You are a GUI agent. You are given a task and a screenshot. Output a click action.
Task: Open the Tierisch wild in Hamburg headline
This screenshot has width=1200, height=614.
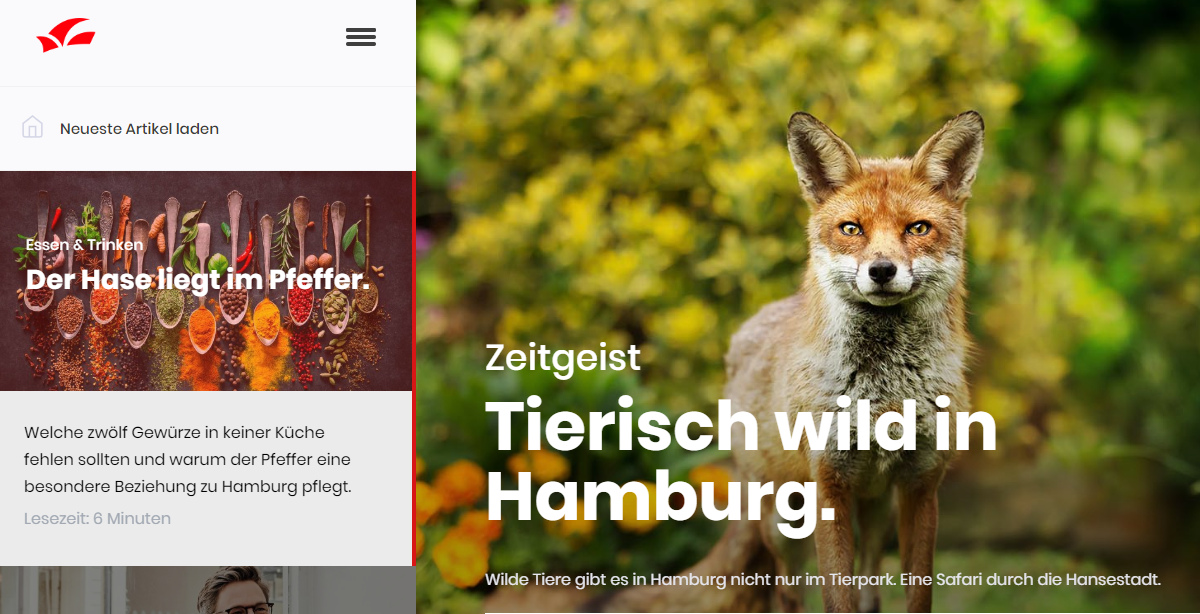[741, 461]
